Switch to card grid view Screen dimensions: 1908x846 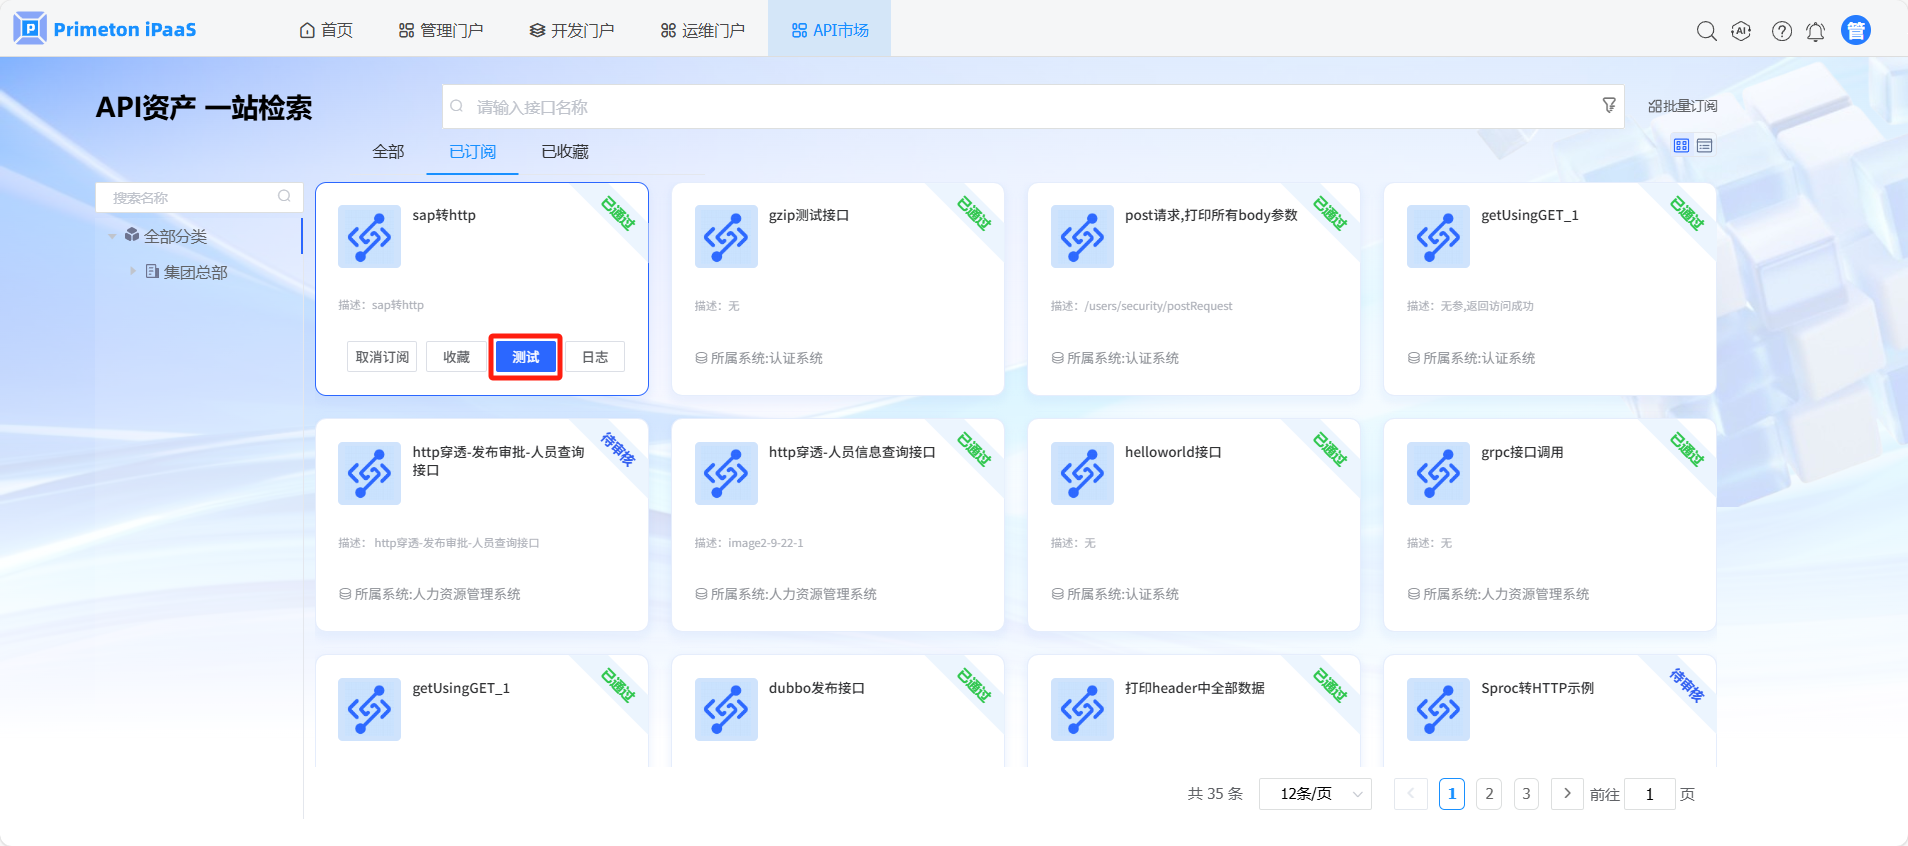(1681, 146)
